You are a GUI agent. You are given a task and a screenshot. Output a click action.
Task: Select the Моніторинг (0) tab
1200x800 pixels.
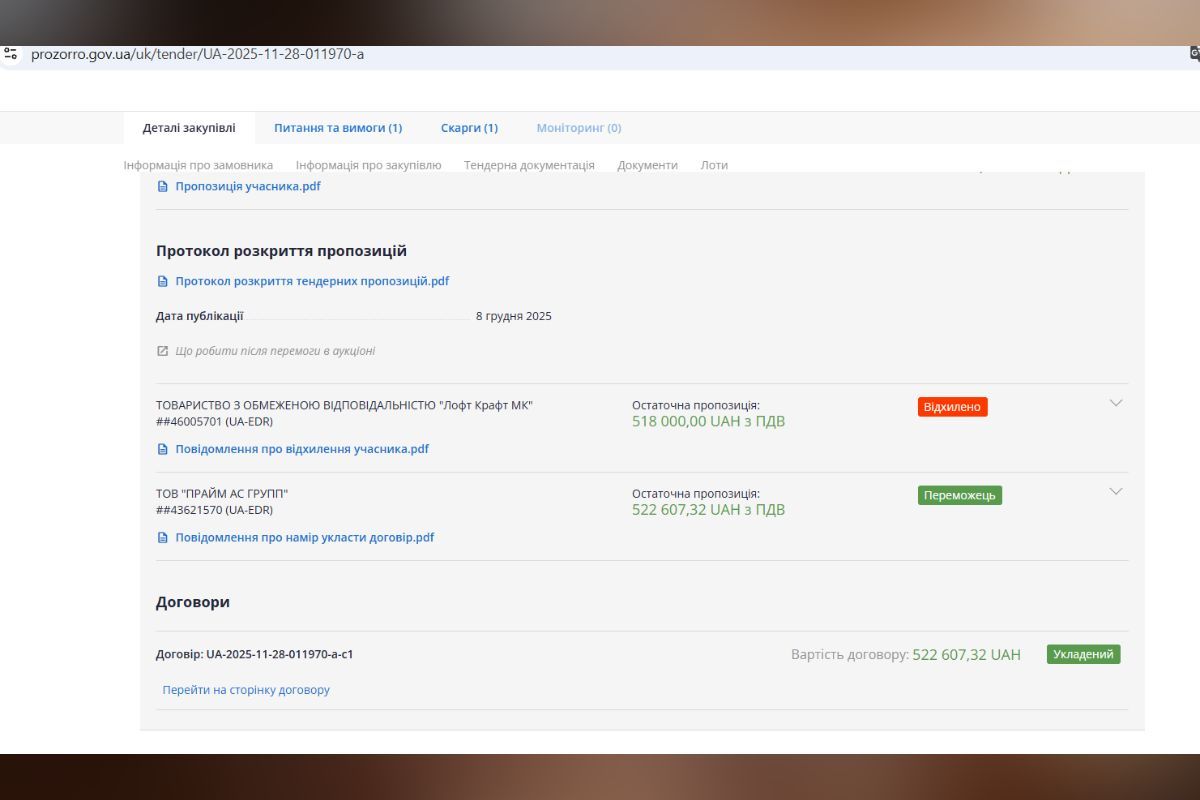coord(578,128)
